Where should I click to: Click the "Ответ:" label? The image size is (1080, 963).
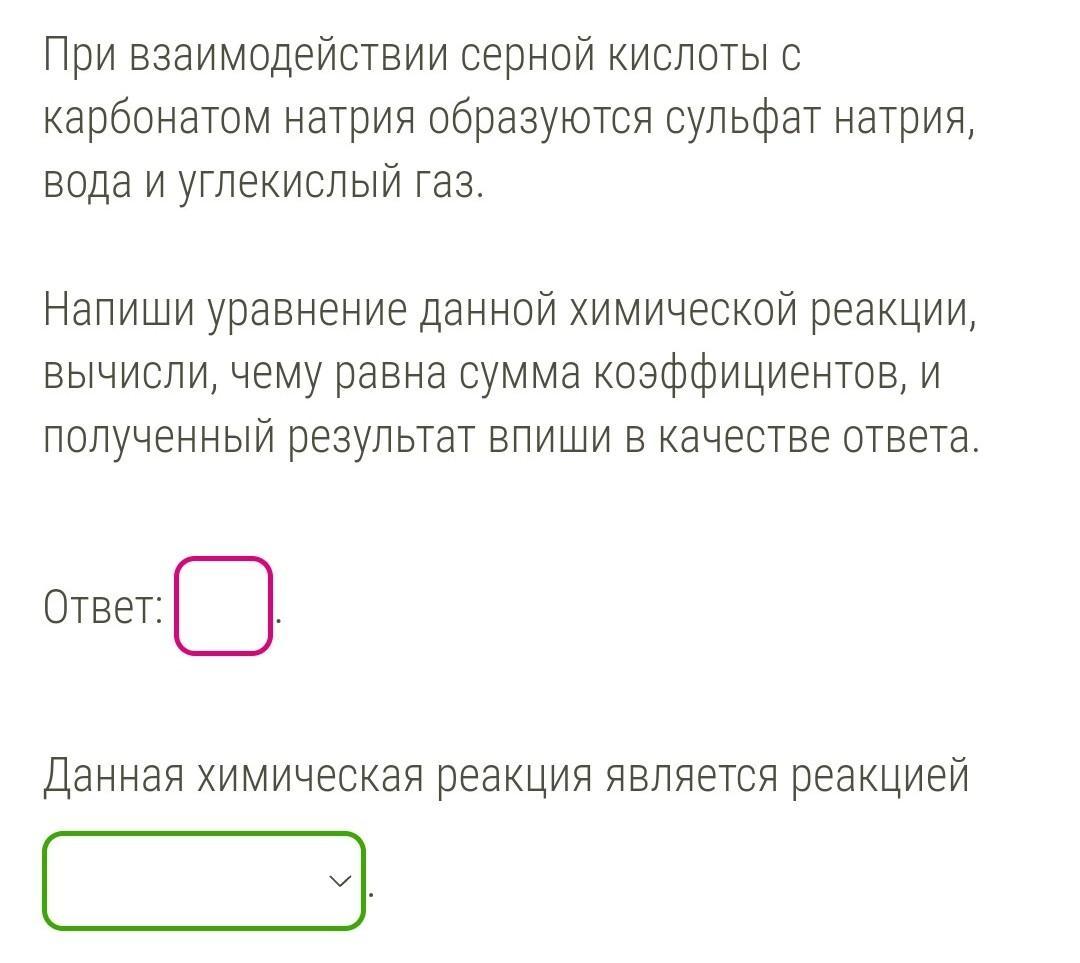(103, 607)
